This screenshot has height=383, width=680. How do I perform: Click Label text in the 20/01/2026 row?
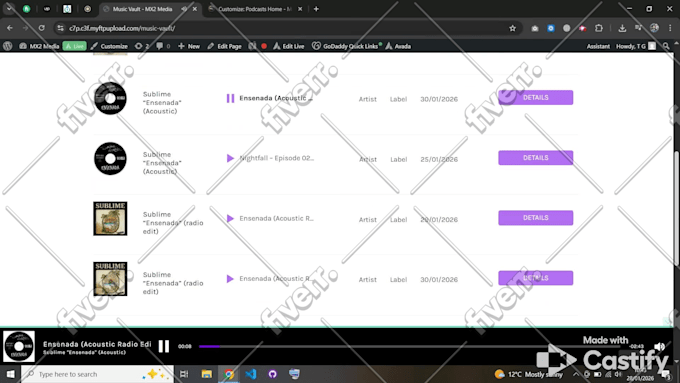click(x=399, y=219)
